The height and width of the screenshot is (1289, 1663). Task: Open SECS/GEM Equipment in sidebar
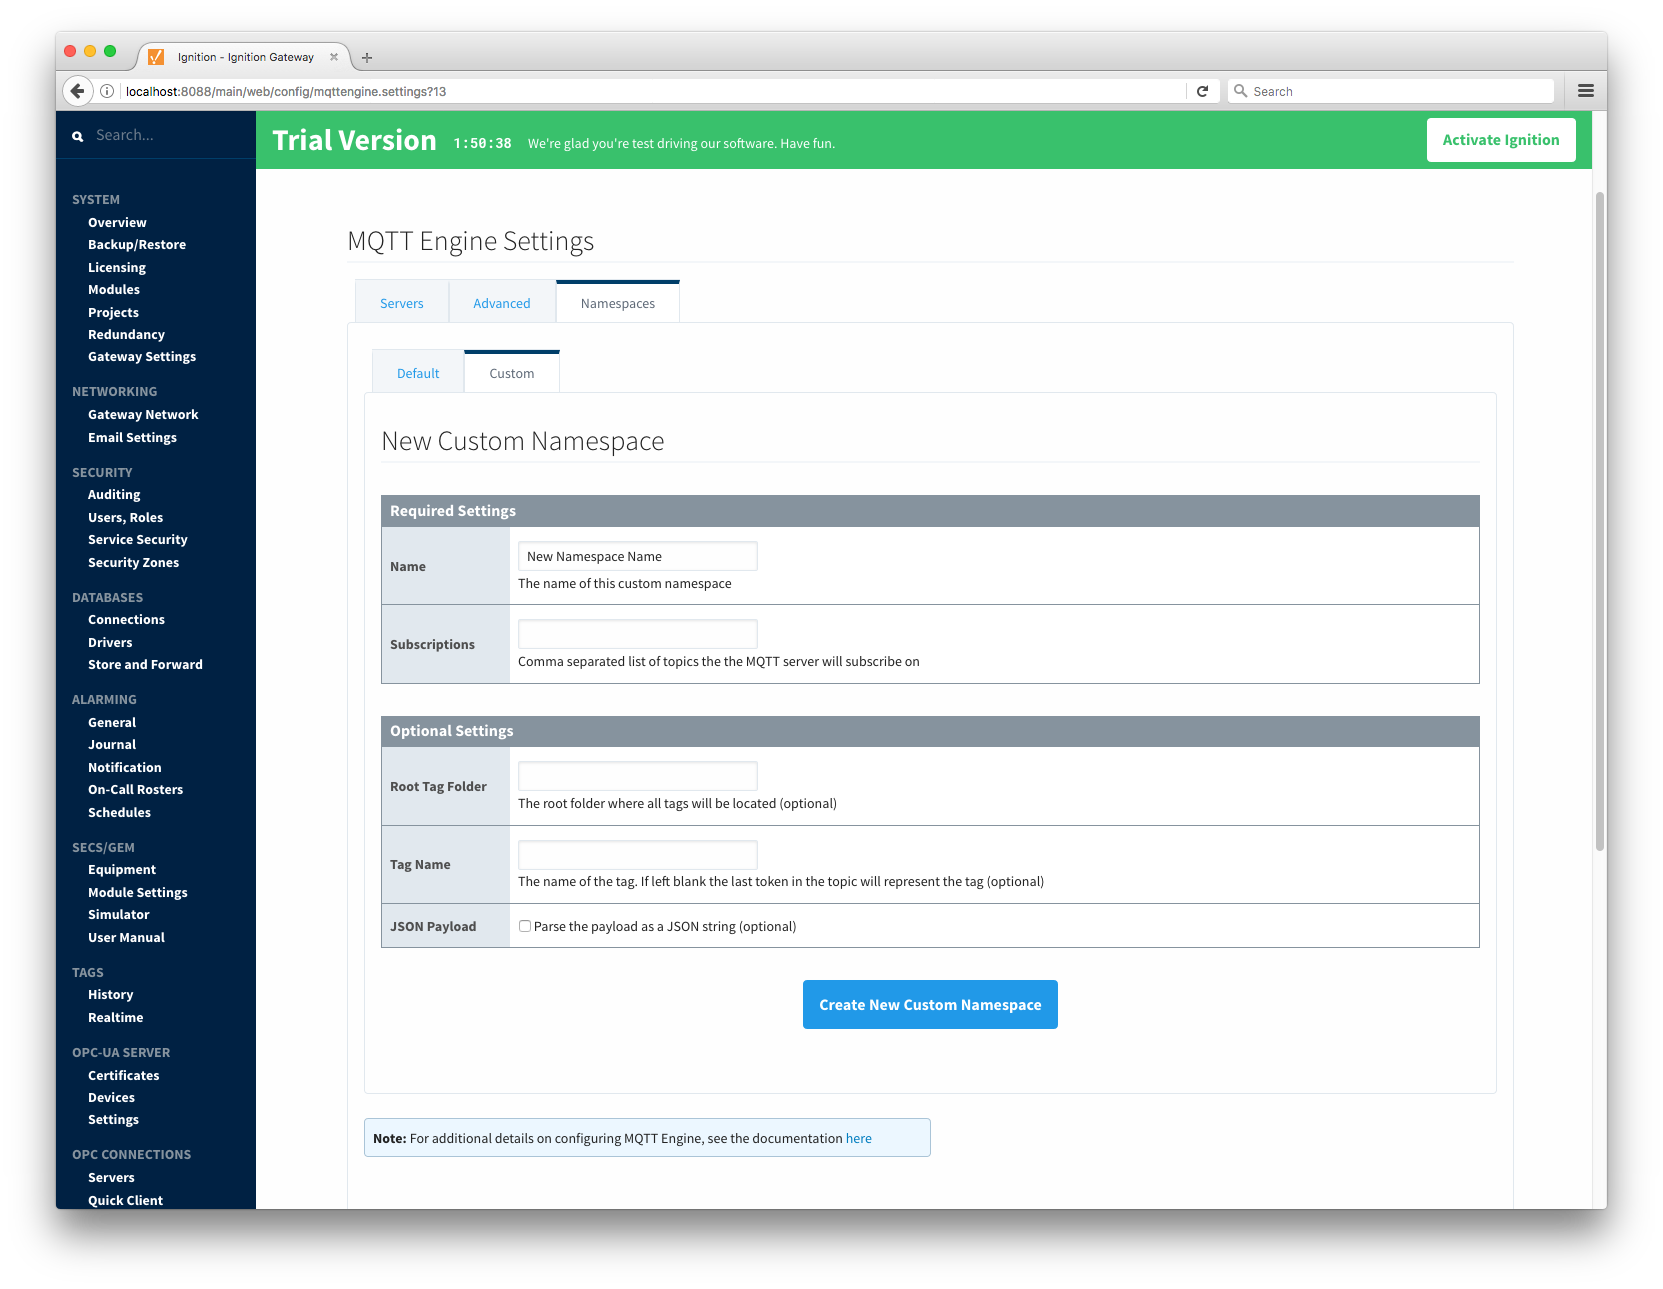point(122,869)
